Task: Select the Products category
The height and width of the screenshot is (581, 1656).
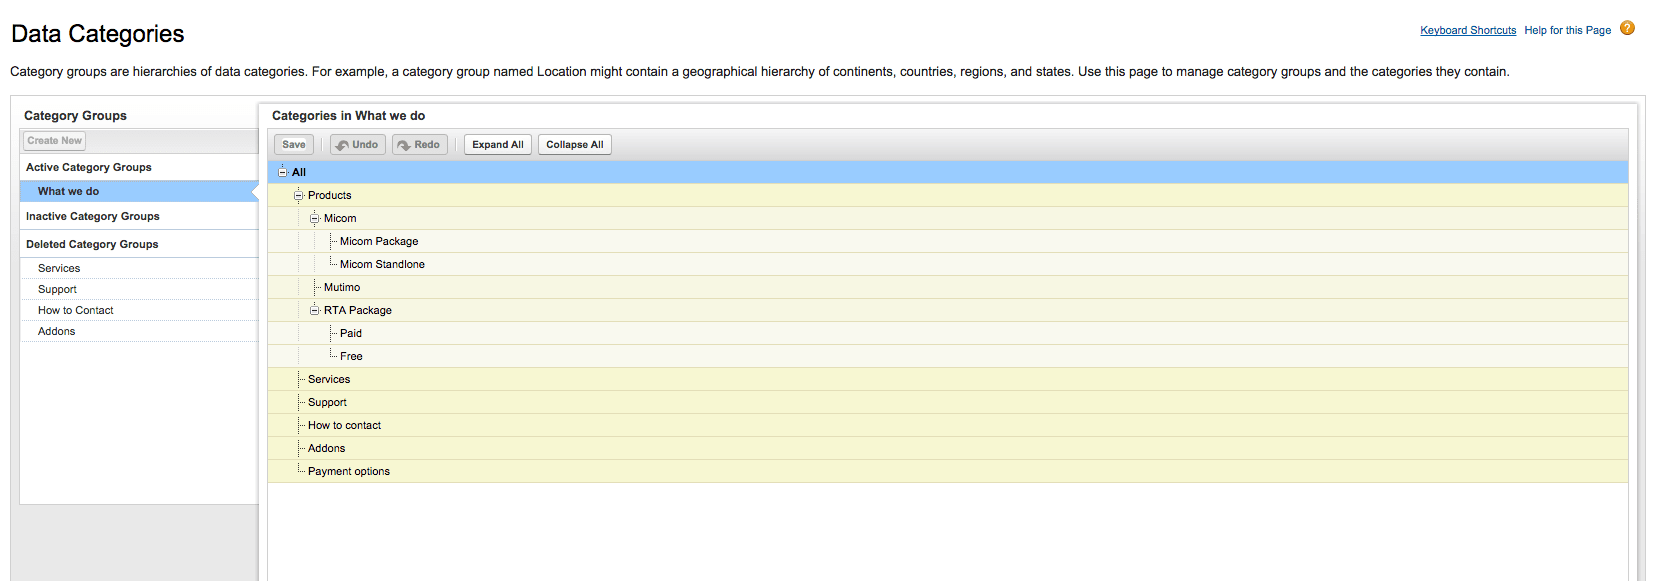Action: (330, 195)
